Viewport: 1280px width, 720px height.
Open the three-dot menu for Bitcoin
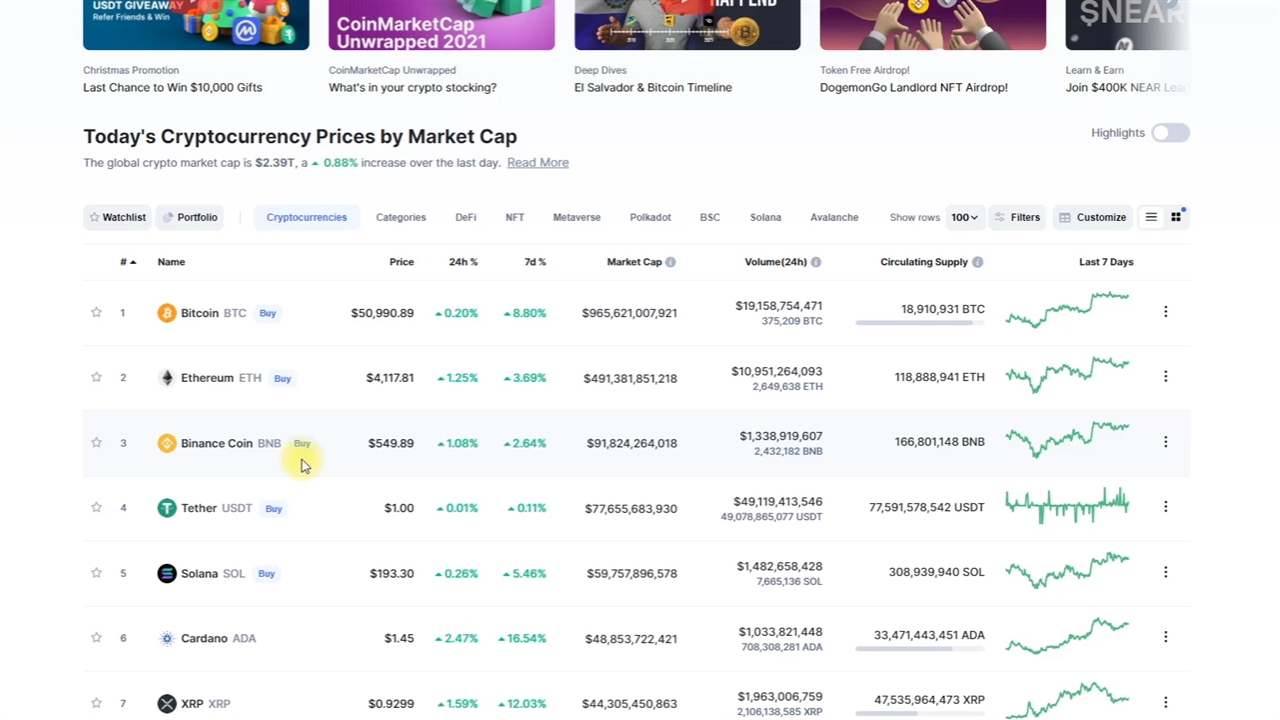(x=1165, y=312)
